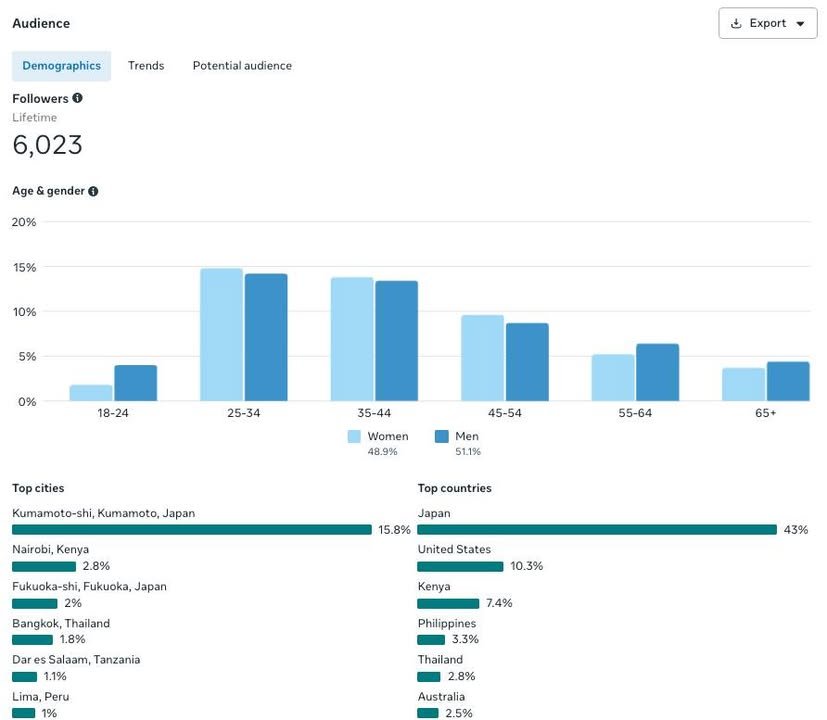Image resolution: width=827 pixels, height=720 pixels.
Task: Click the info icon beside Age & gender
Action: tap(93, 191)
